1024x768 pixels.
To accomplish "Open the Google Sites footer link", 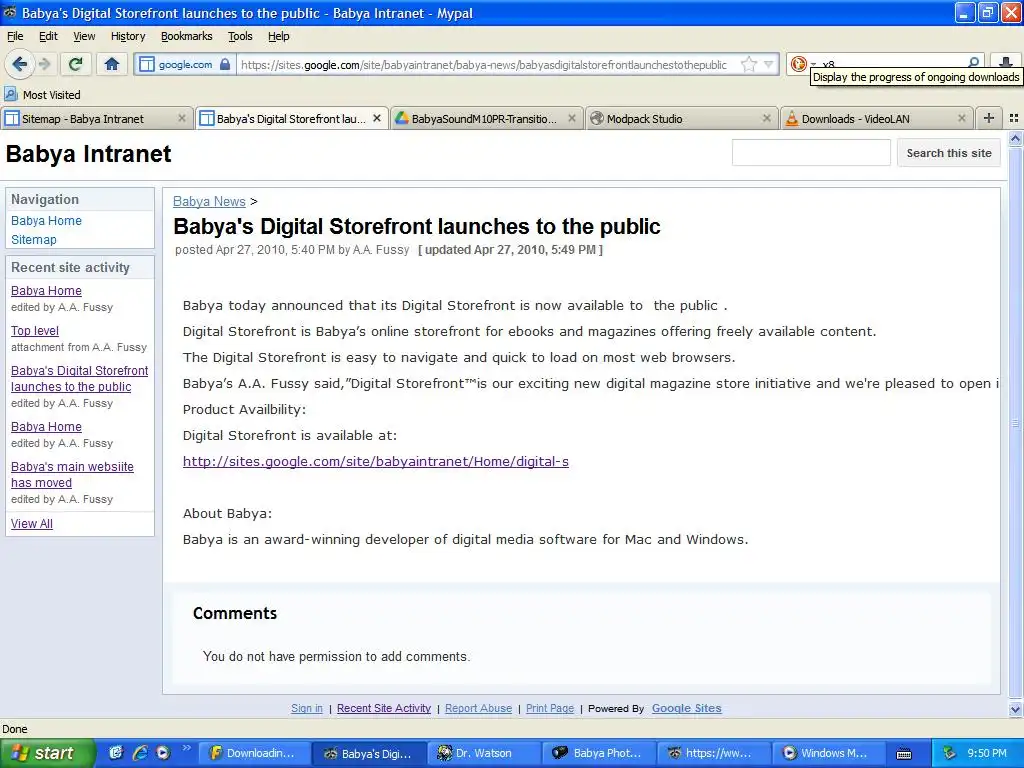I will click(x=686, y=709).
